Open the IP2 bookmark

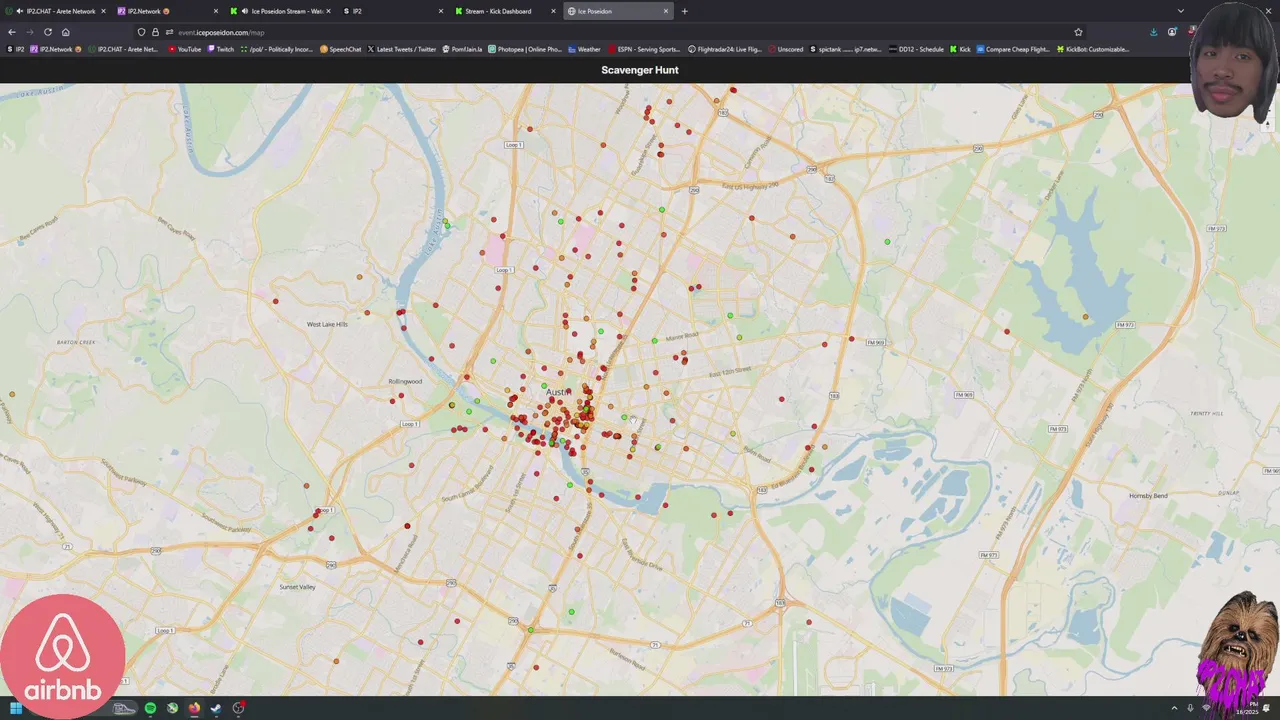pos(15,49)
